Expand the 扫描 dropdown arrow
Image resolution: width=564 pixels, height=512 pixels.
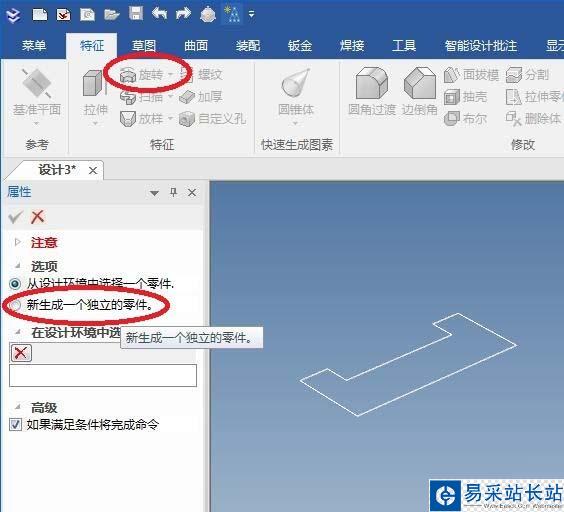[170, 97]
